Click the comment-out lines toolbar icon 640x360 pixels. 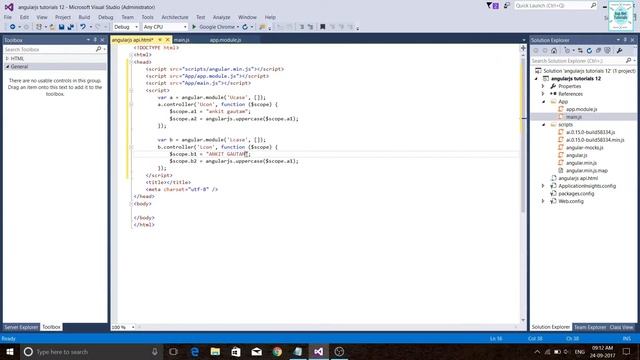point(302,27)
